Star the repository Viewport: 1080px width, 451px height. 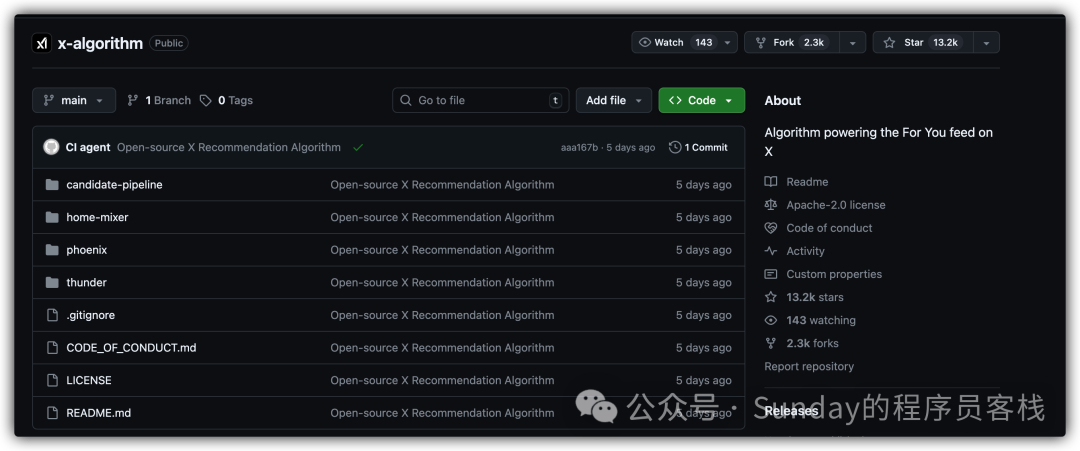tap(923, 43)
